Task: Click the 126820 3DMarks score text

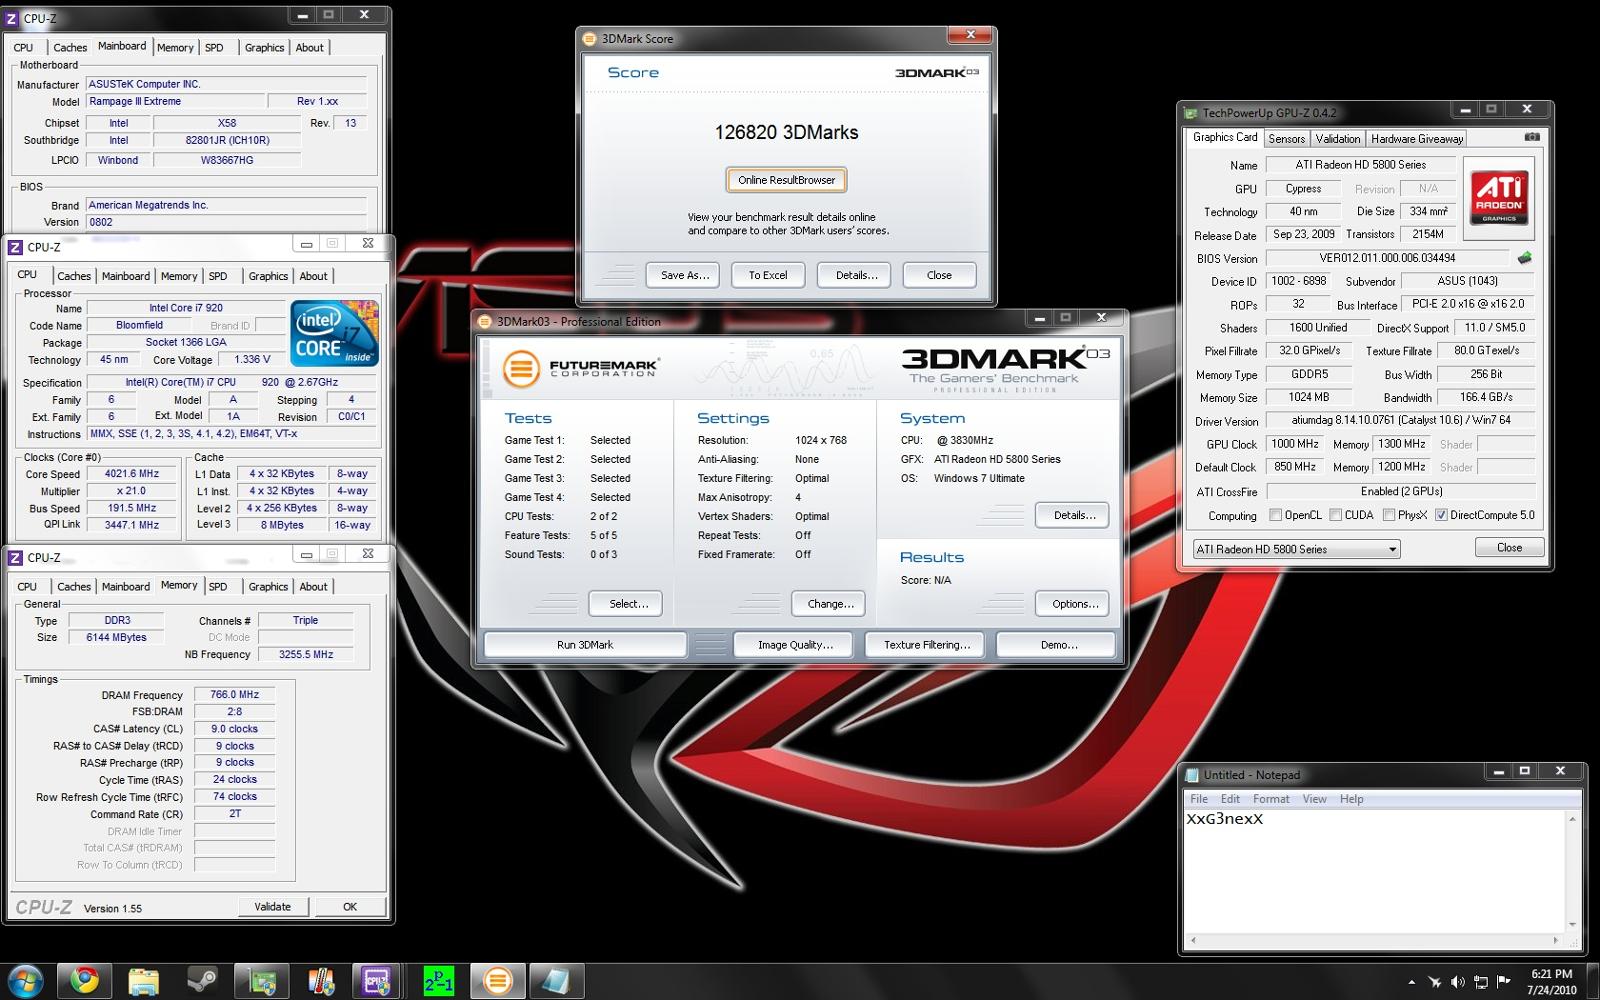Action: coord(786,132)
